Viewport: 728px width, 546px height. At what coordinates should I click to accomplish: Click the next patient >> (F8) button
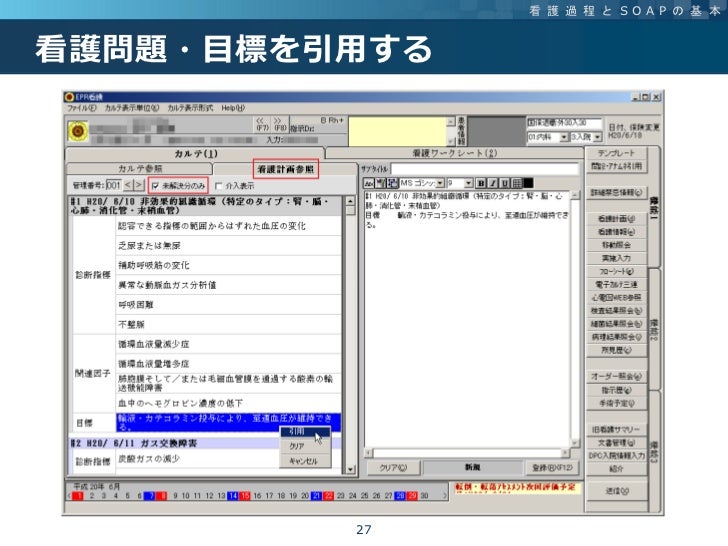click(280, 124)
